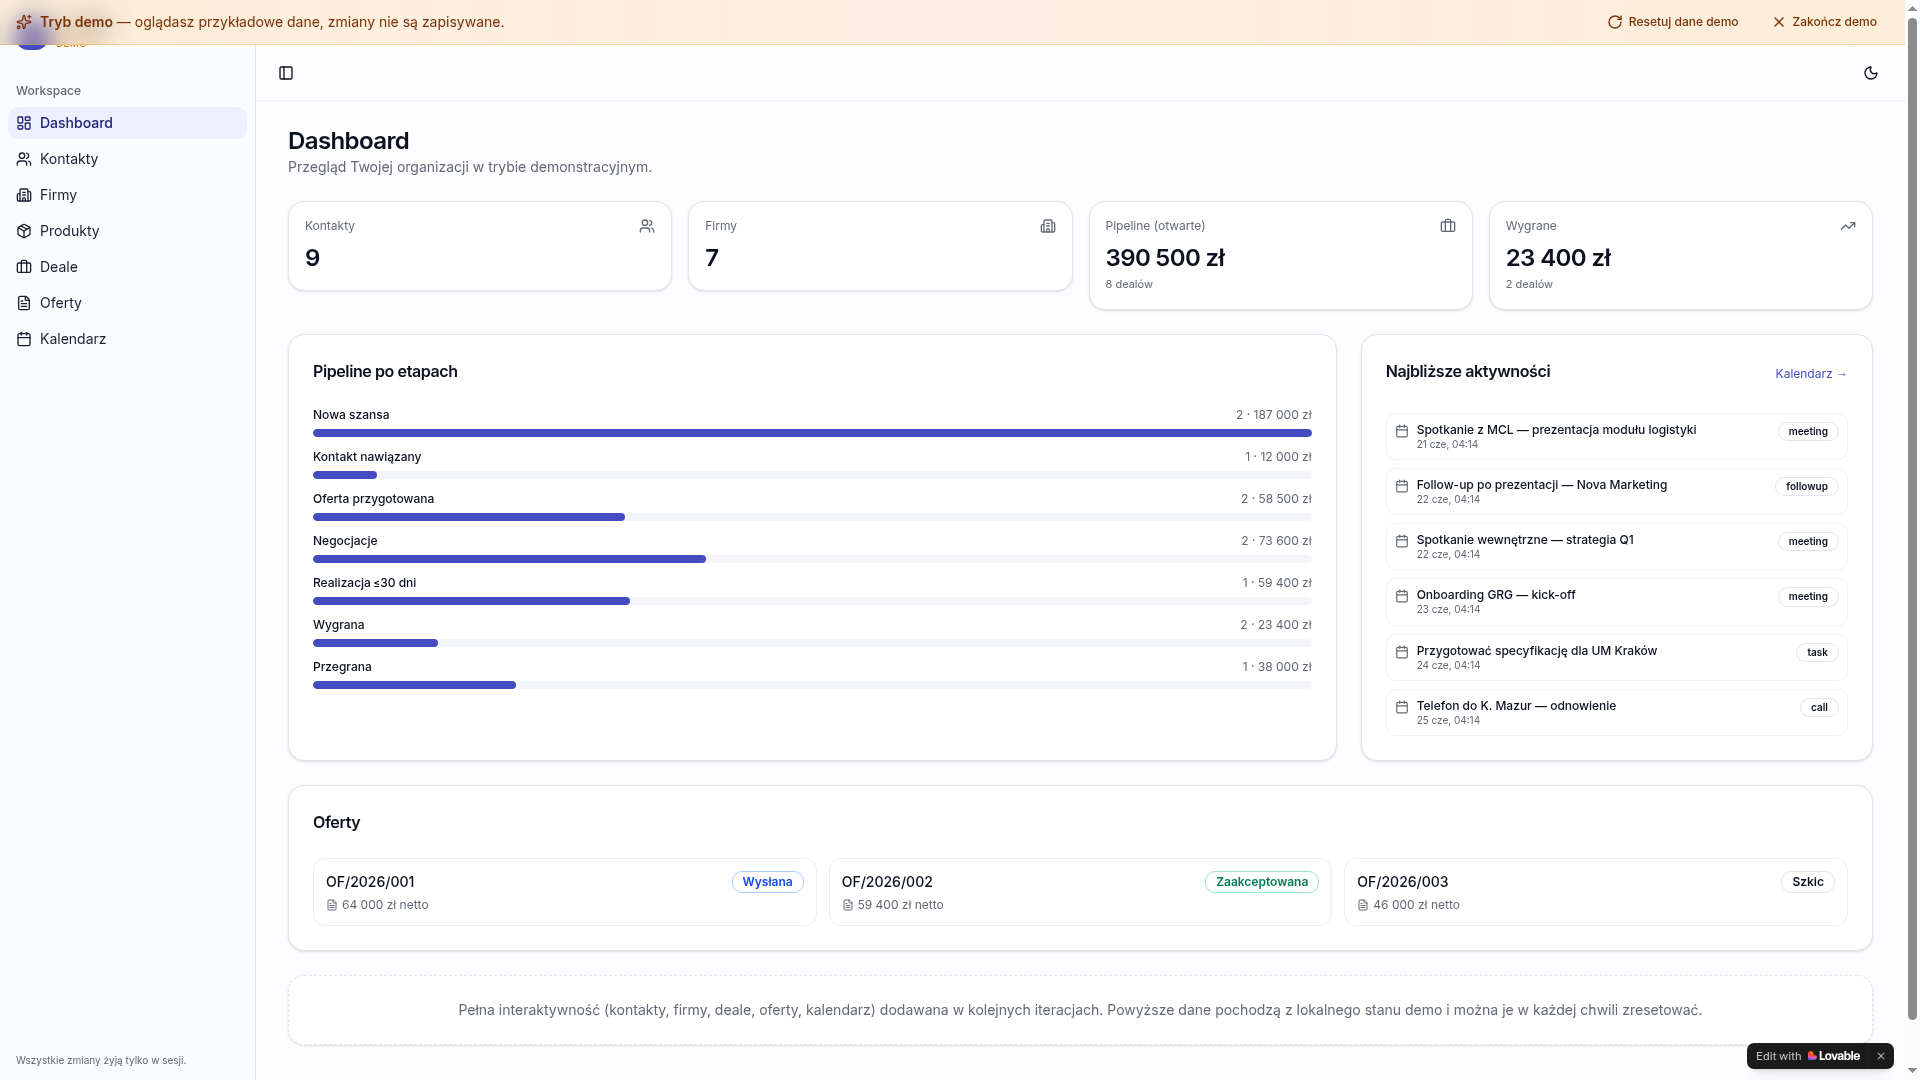This screenshot has width=1920, height=1080.
Task: Follow the Kalendarz → link
Action: (1811, 374)
